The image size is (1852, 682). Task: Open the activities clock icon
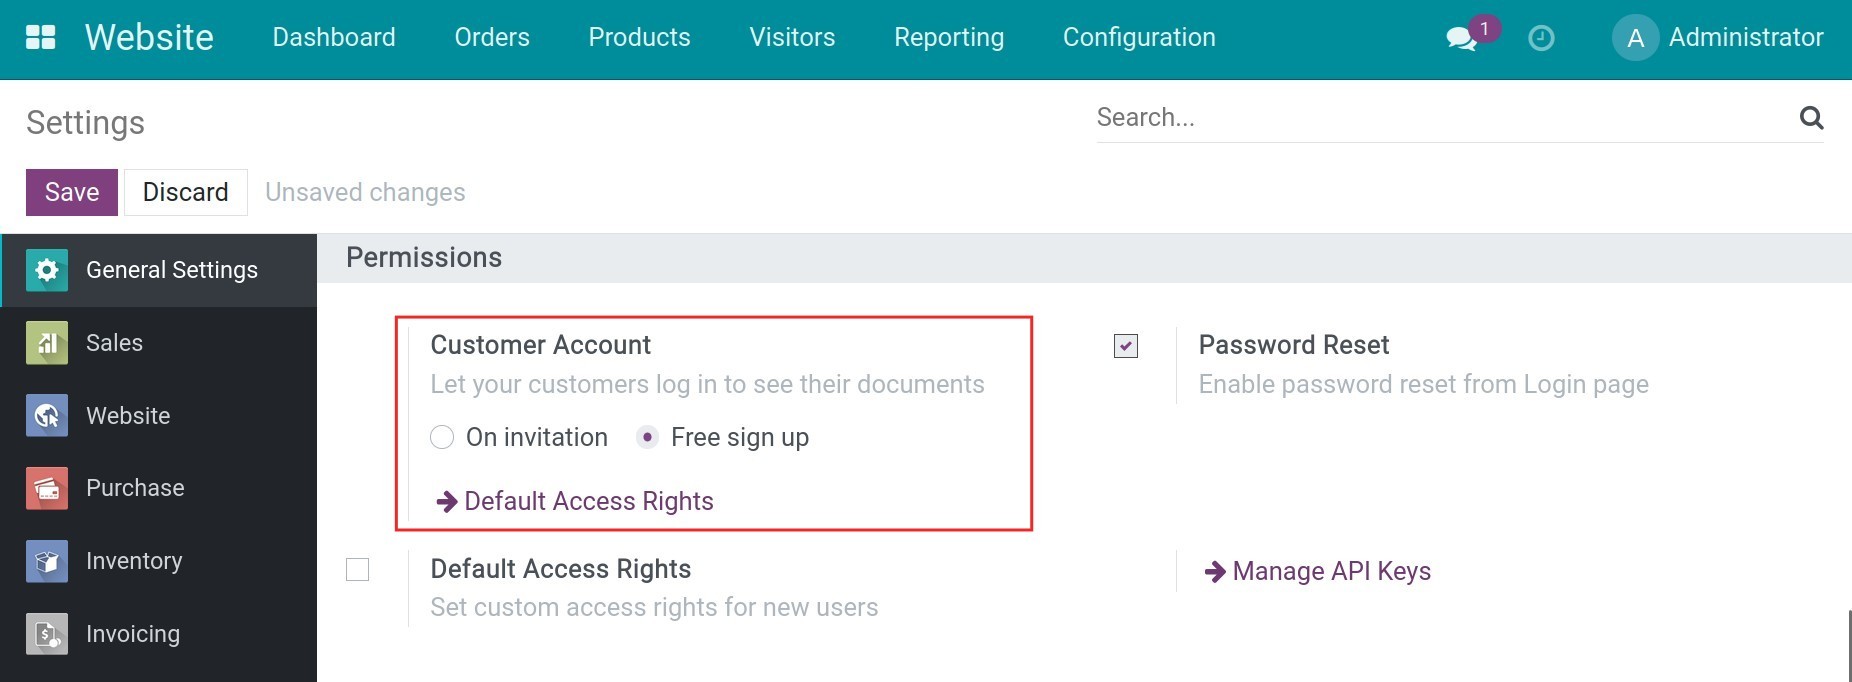[1540, 38]
